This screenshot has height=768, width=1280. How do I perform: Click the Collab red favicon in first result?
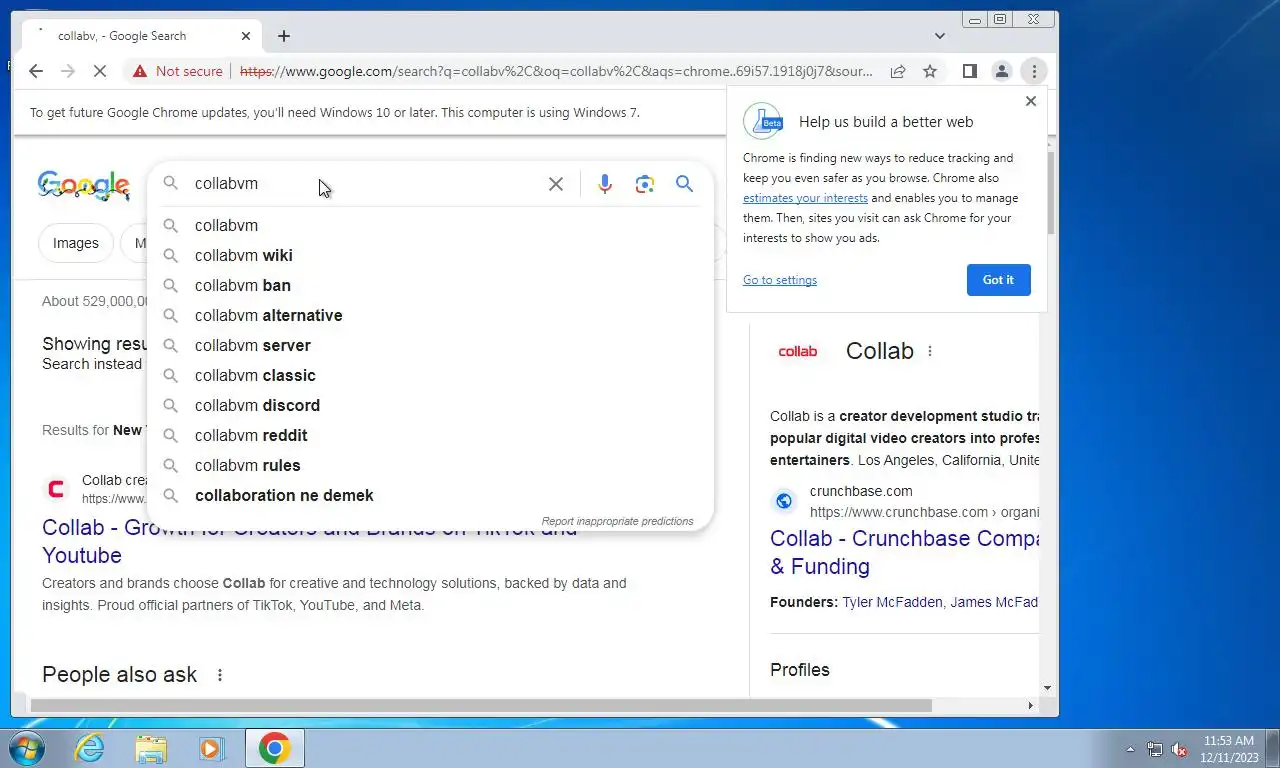click(56, 489)
